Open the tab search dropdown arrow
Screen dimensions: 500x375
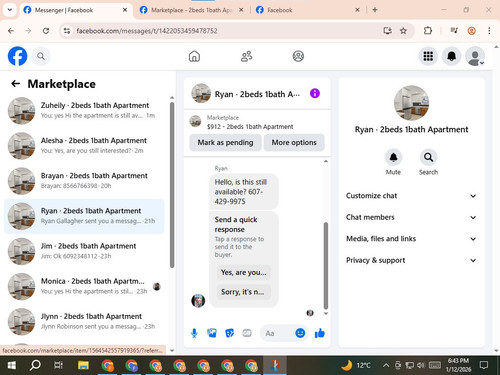pos(10,10)
